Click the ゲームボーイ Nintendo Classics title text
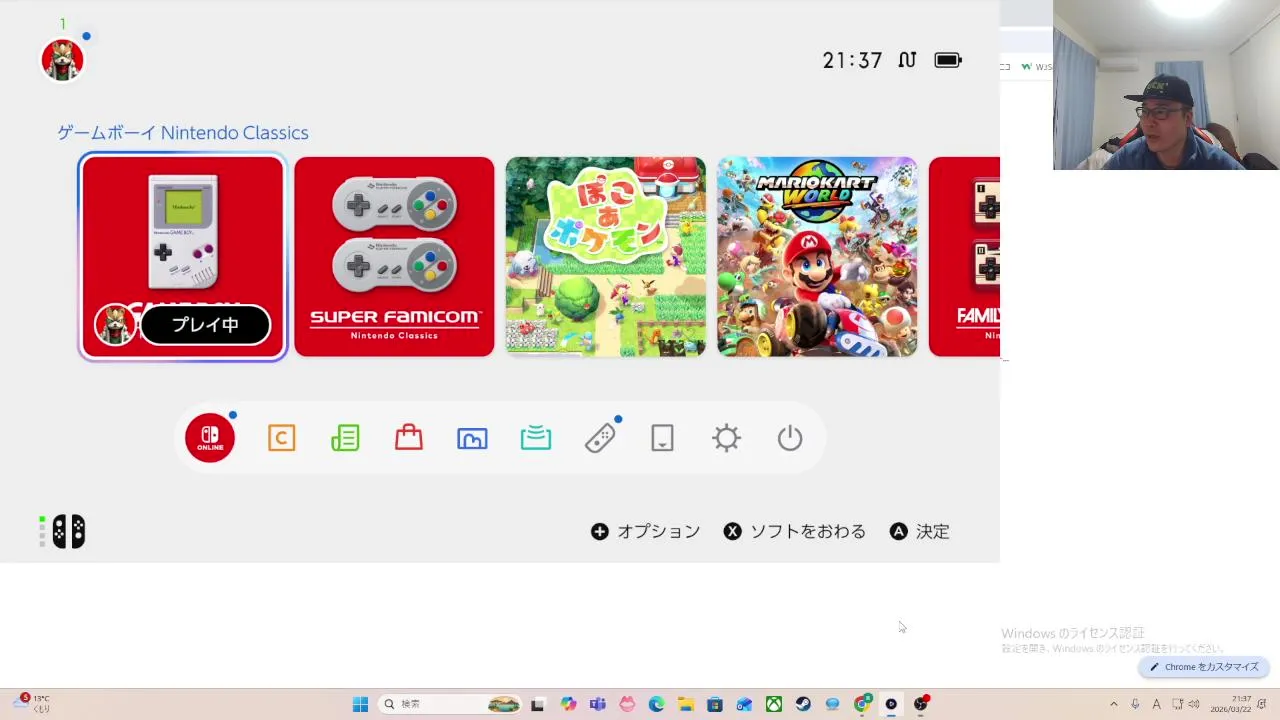Viewport: 1280px width, 720px height. coord(183,133)
